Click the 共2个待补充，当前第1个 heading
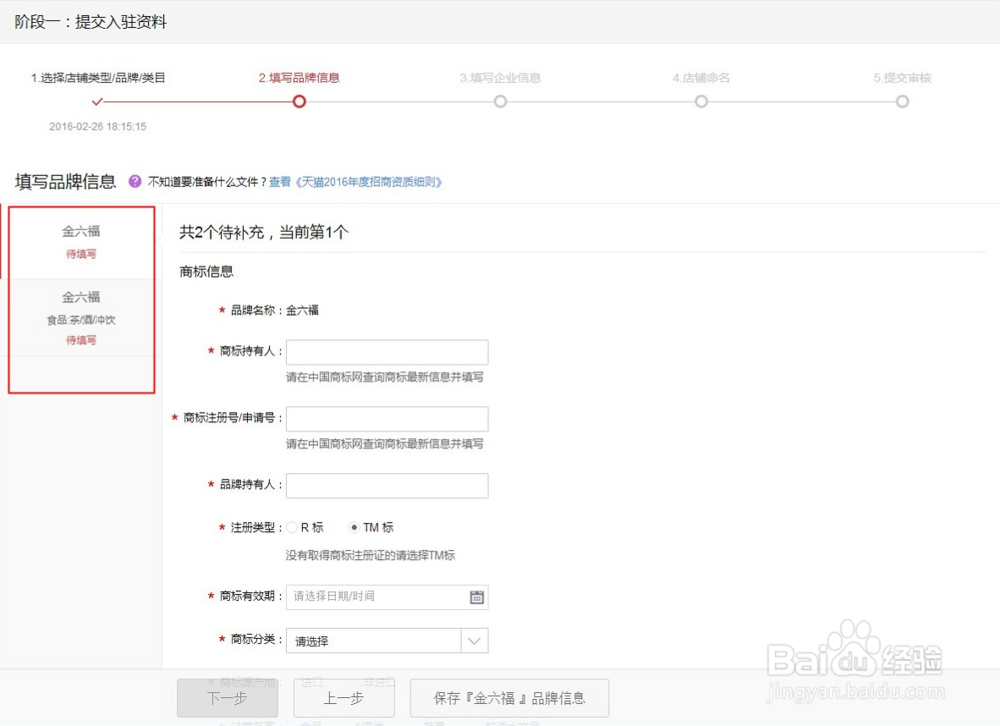The image size is (1000, 726). tap(263, 232)
